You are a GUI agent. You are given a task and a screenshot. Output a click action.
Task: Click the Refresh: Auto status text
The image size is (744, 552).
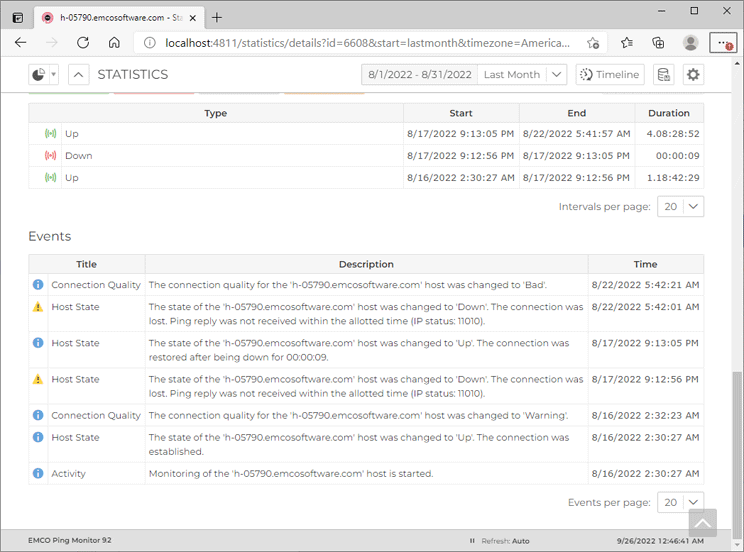click(505, 541)
